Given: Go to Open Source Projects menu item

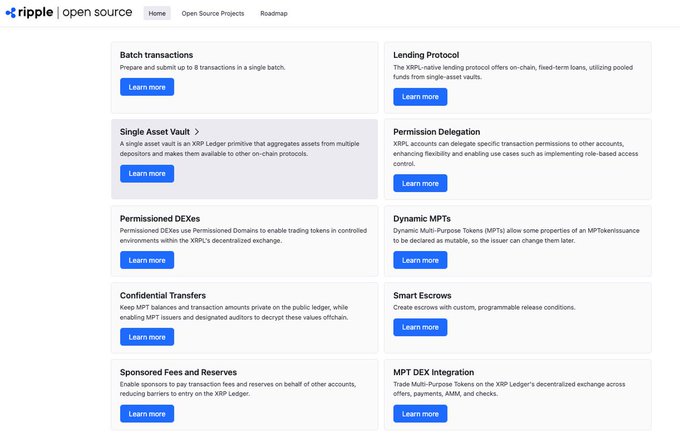Looking at the screenshot, I should pos(213,13).
